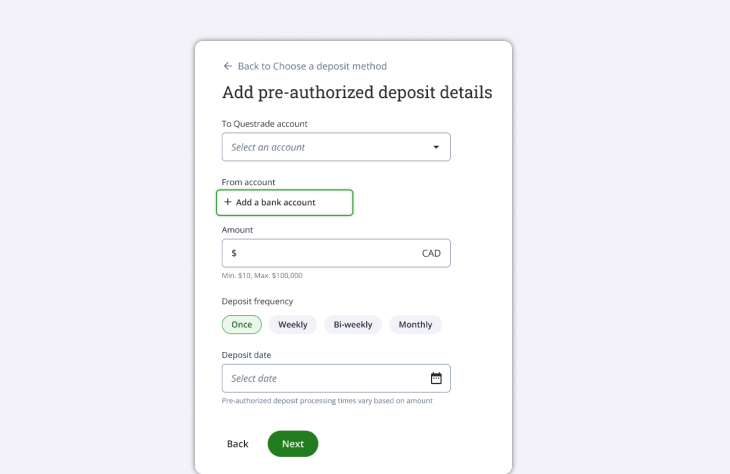
Task: Click the back arrow icon at top
Action: click(228, 66)
